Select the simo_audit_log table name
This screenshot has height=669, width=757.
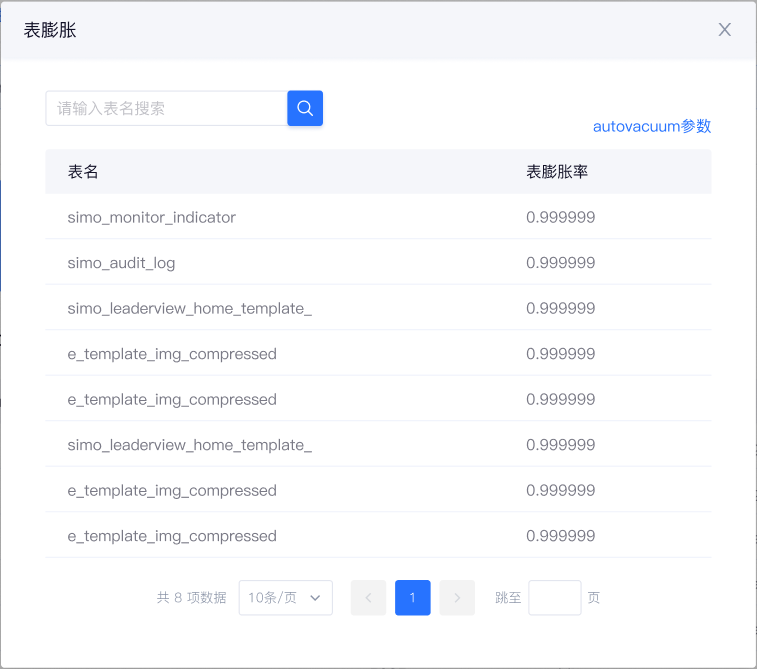(x=122, y=263)
